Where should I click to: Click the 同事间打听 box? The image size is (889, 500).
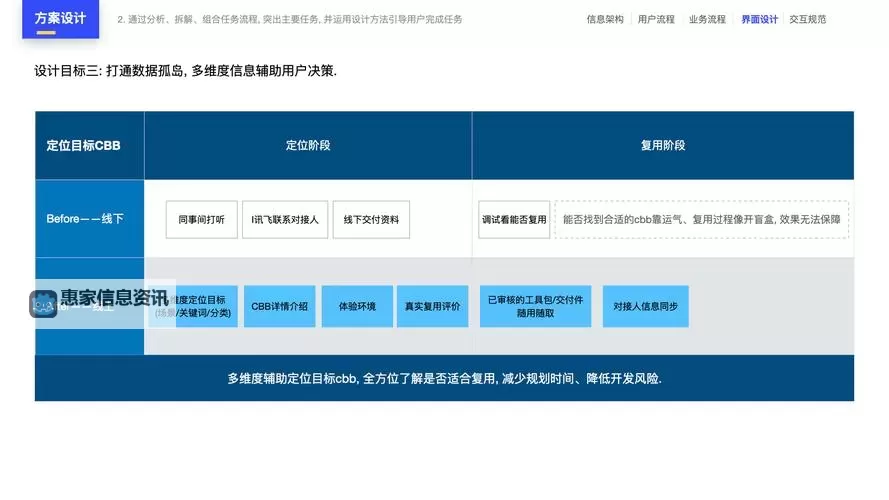coord(201,219)
